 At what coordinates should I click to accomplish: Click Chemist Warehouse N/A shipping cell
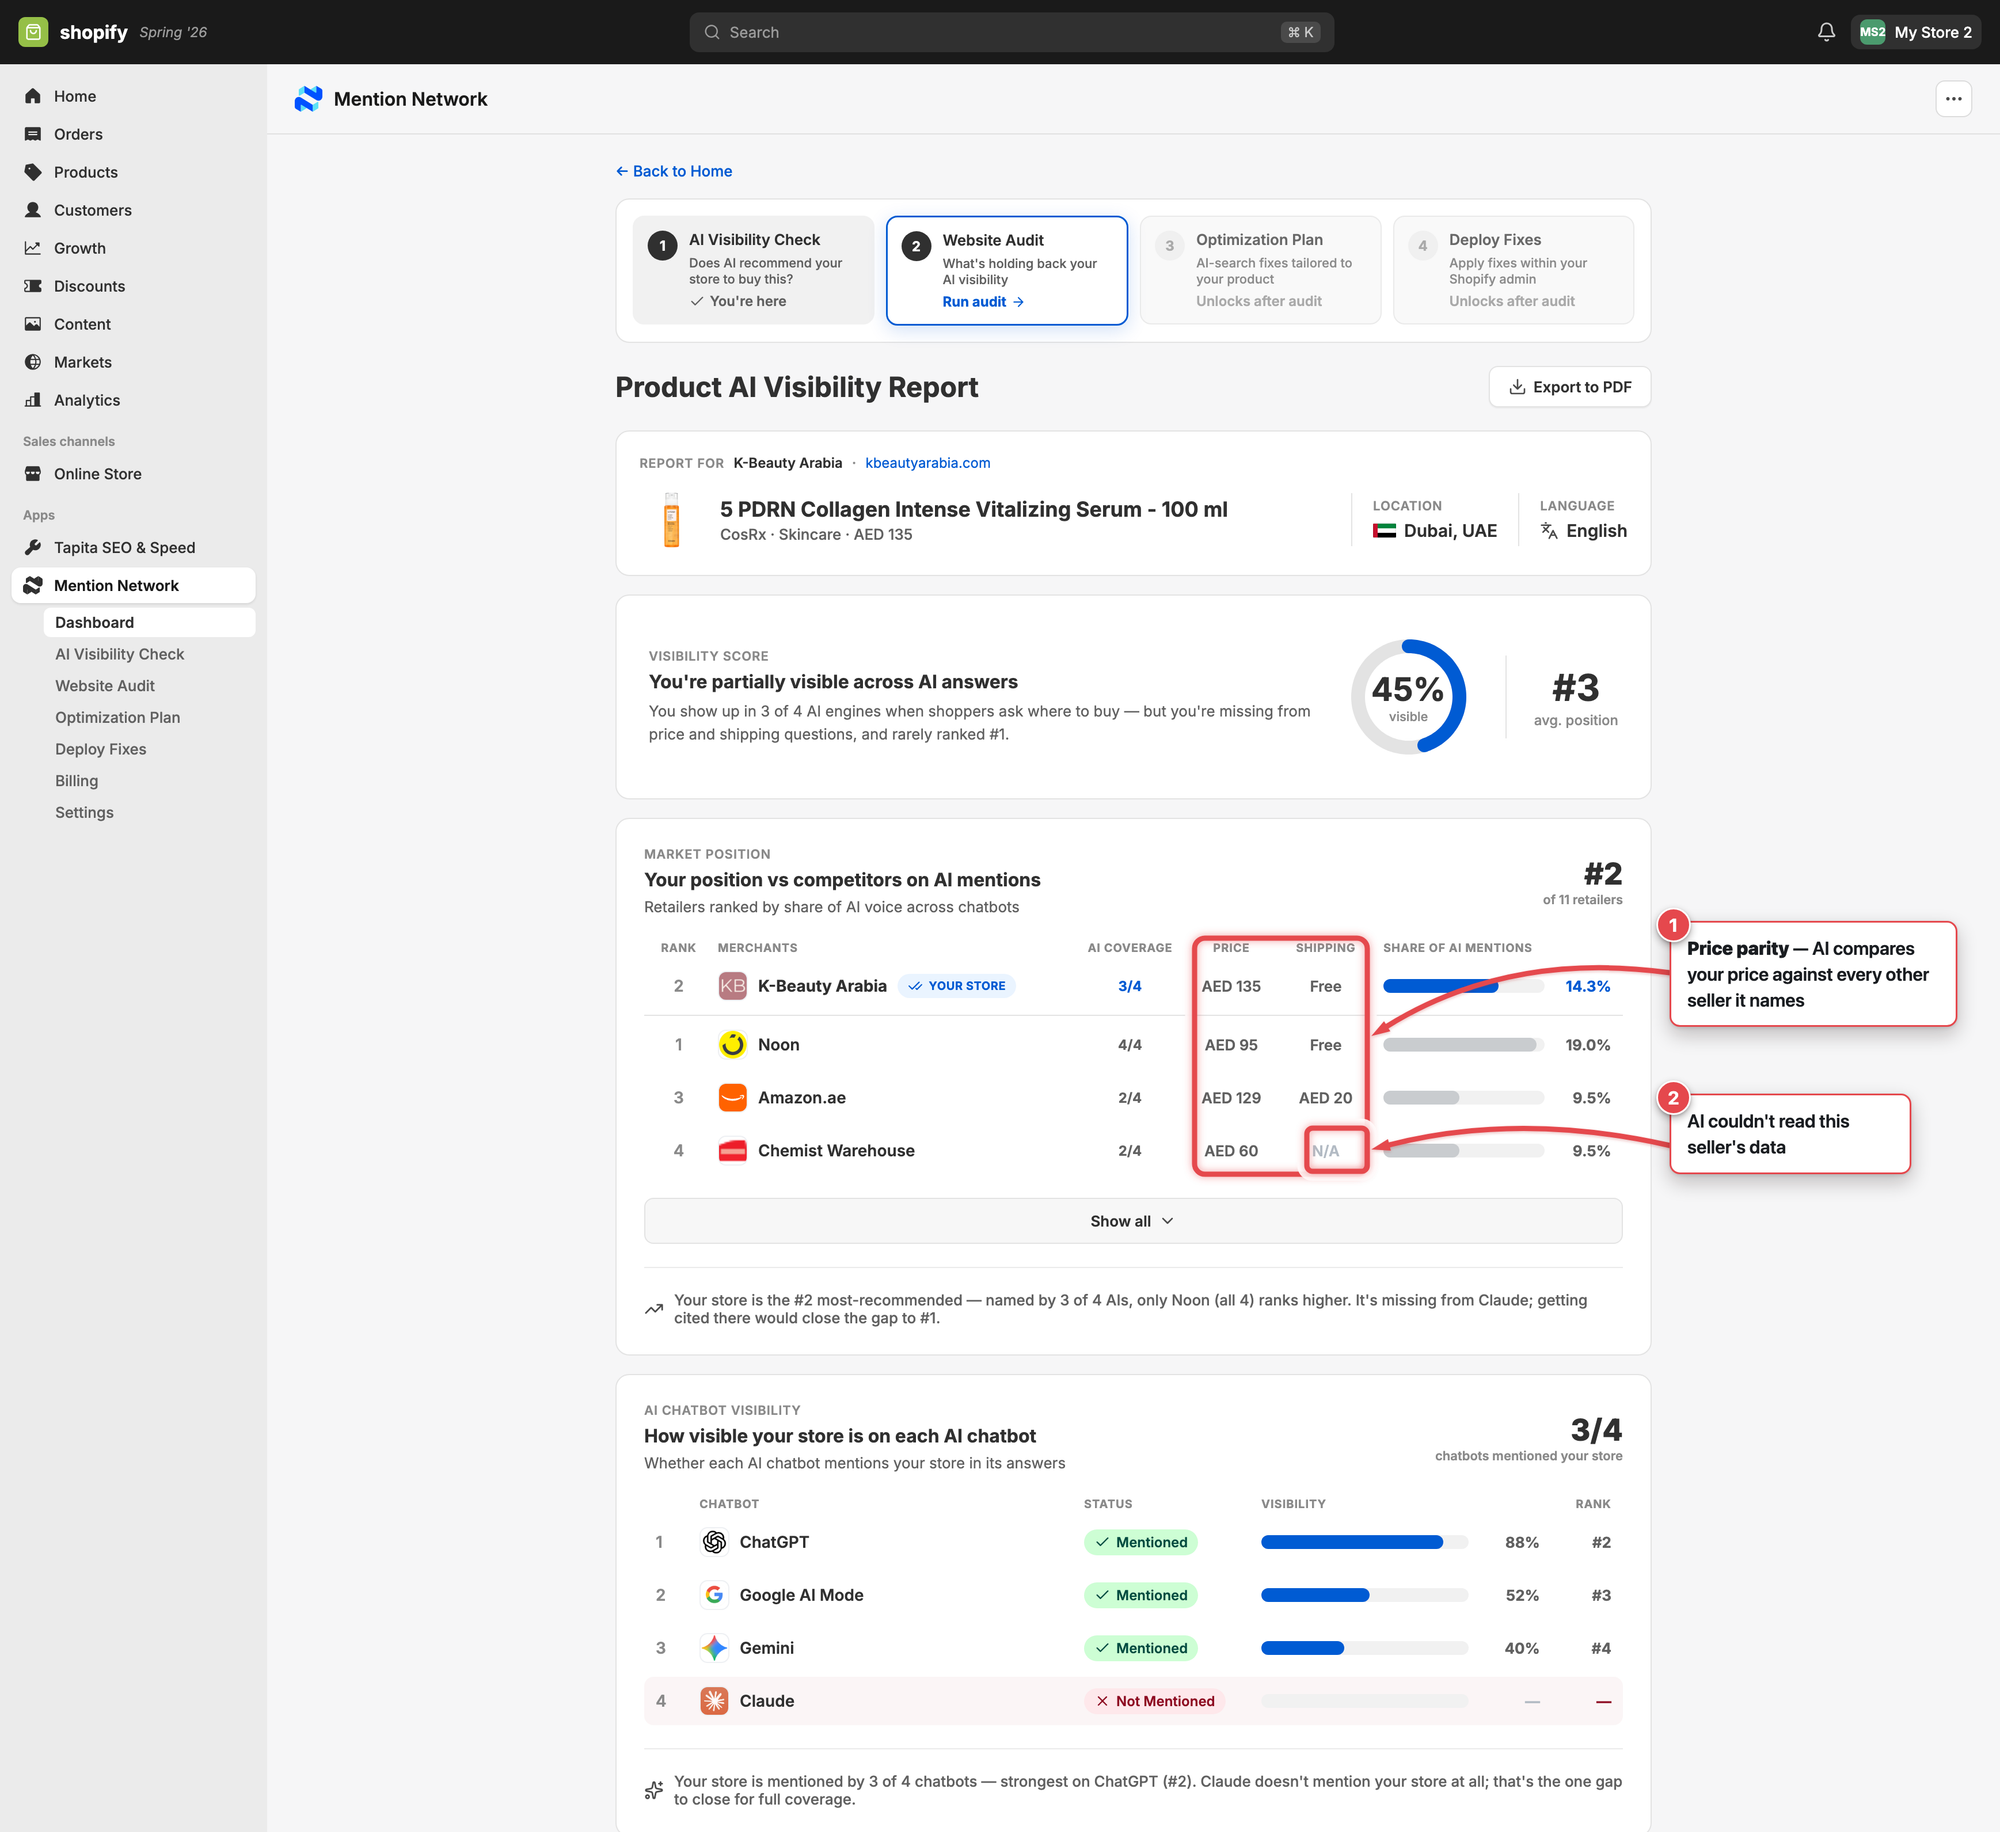[1325, 1151]
